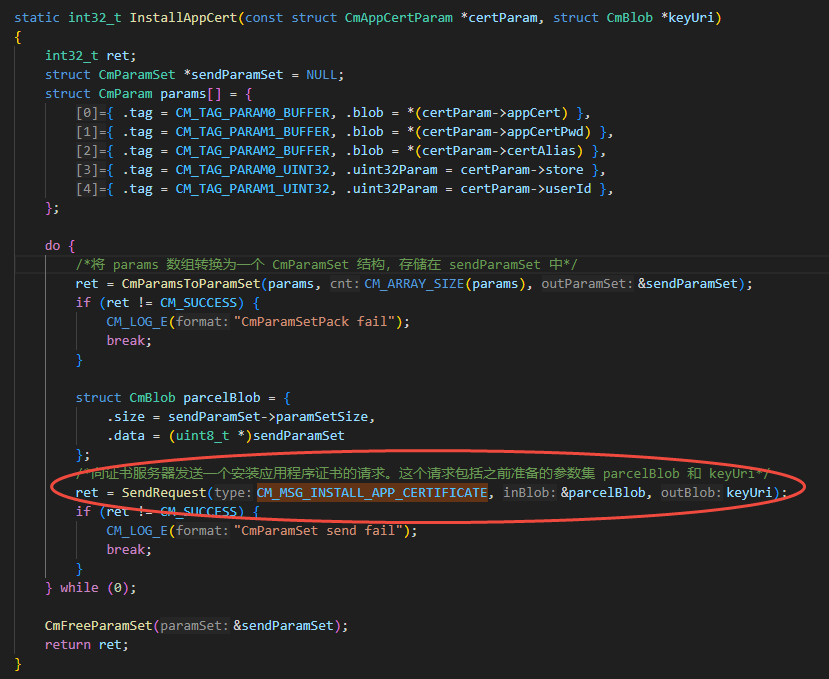The width and height of the screenshot is (829, 679).
Task: Click CM_TAG_PARAM0_UINT32 token
Action: 253,170
